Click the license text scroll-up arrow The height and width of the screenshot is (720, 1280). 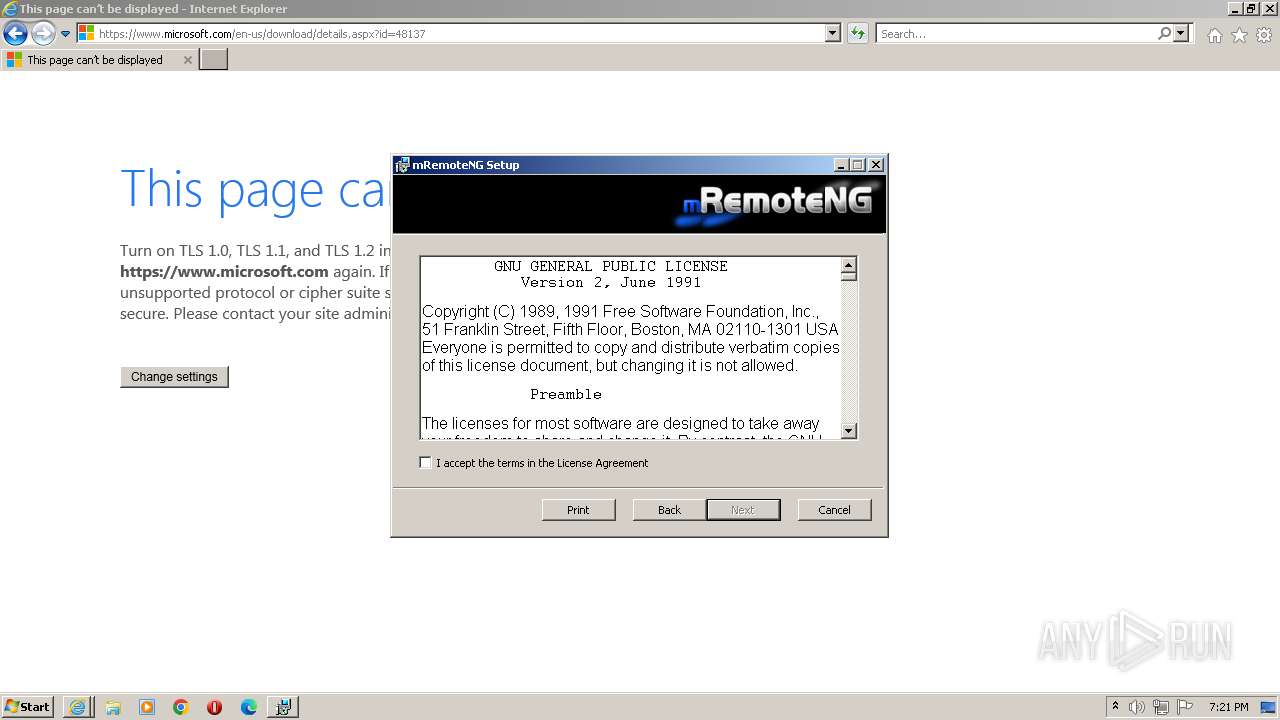[x=849, y=266]
